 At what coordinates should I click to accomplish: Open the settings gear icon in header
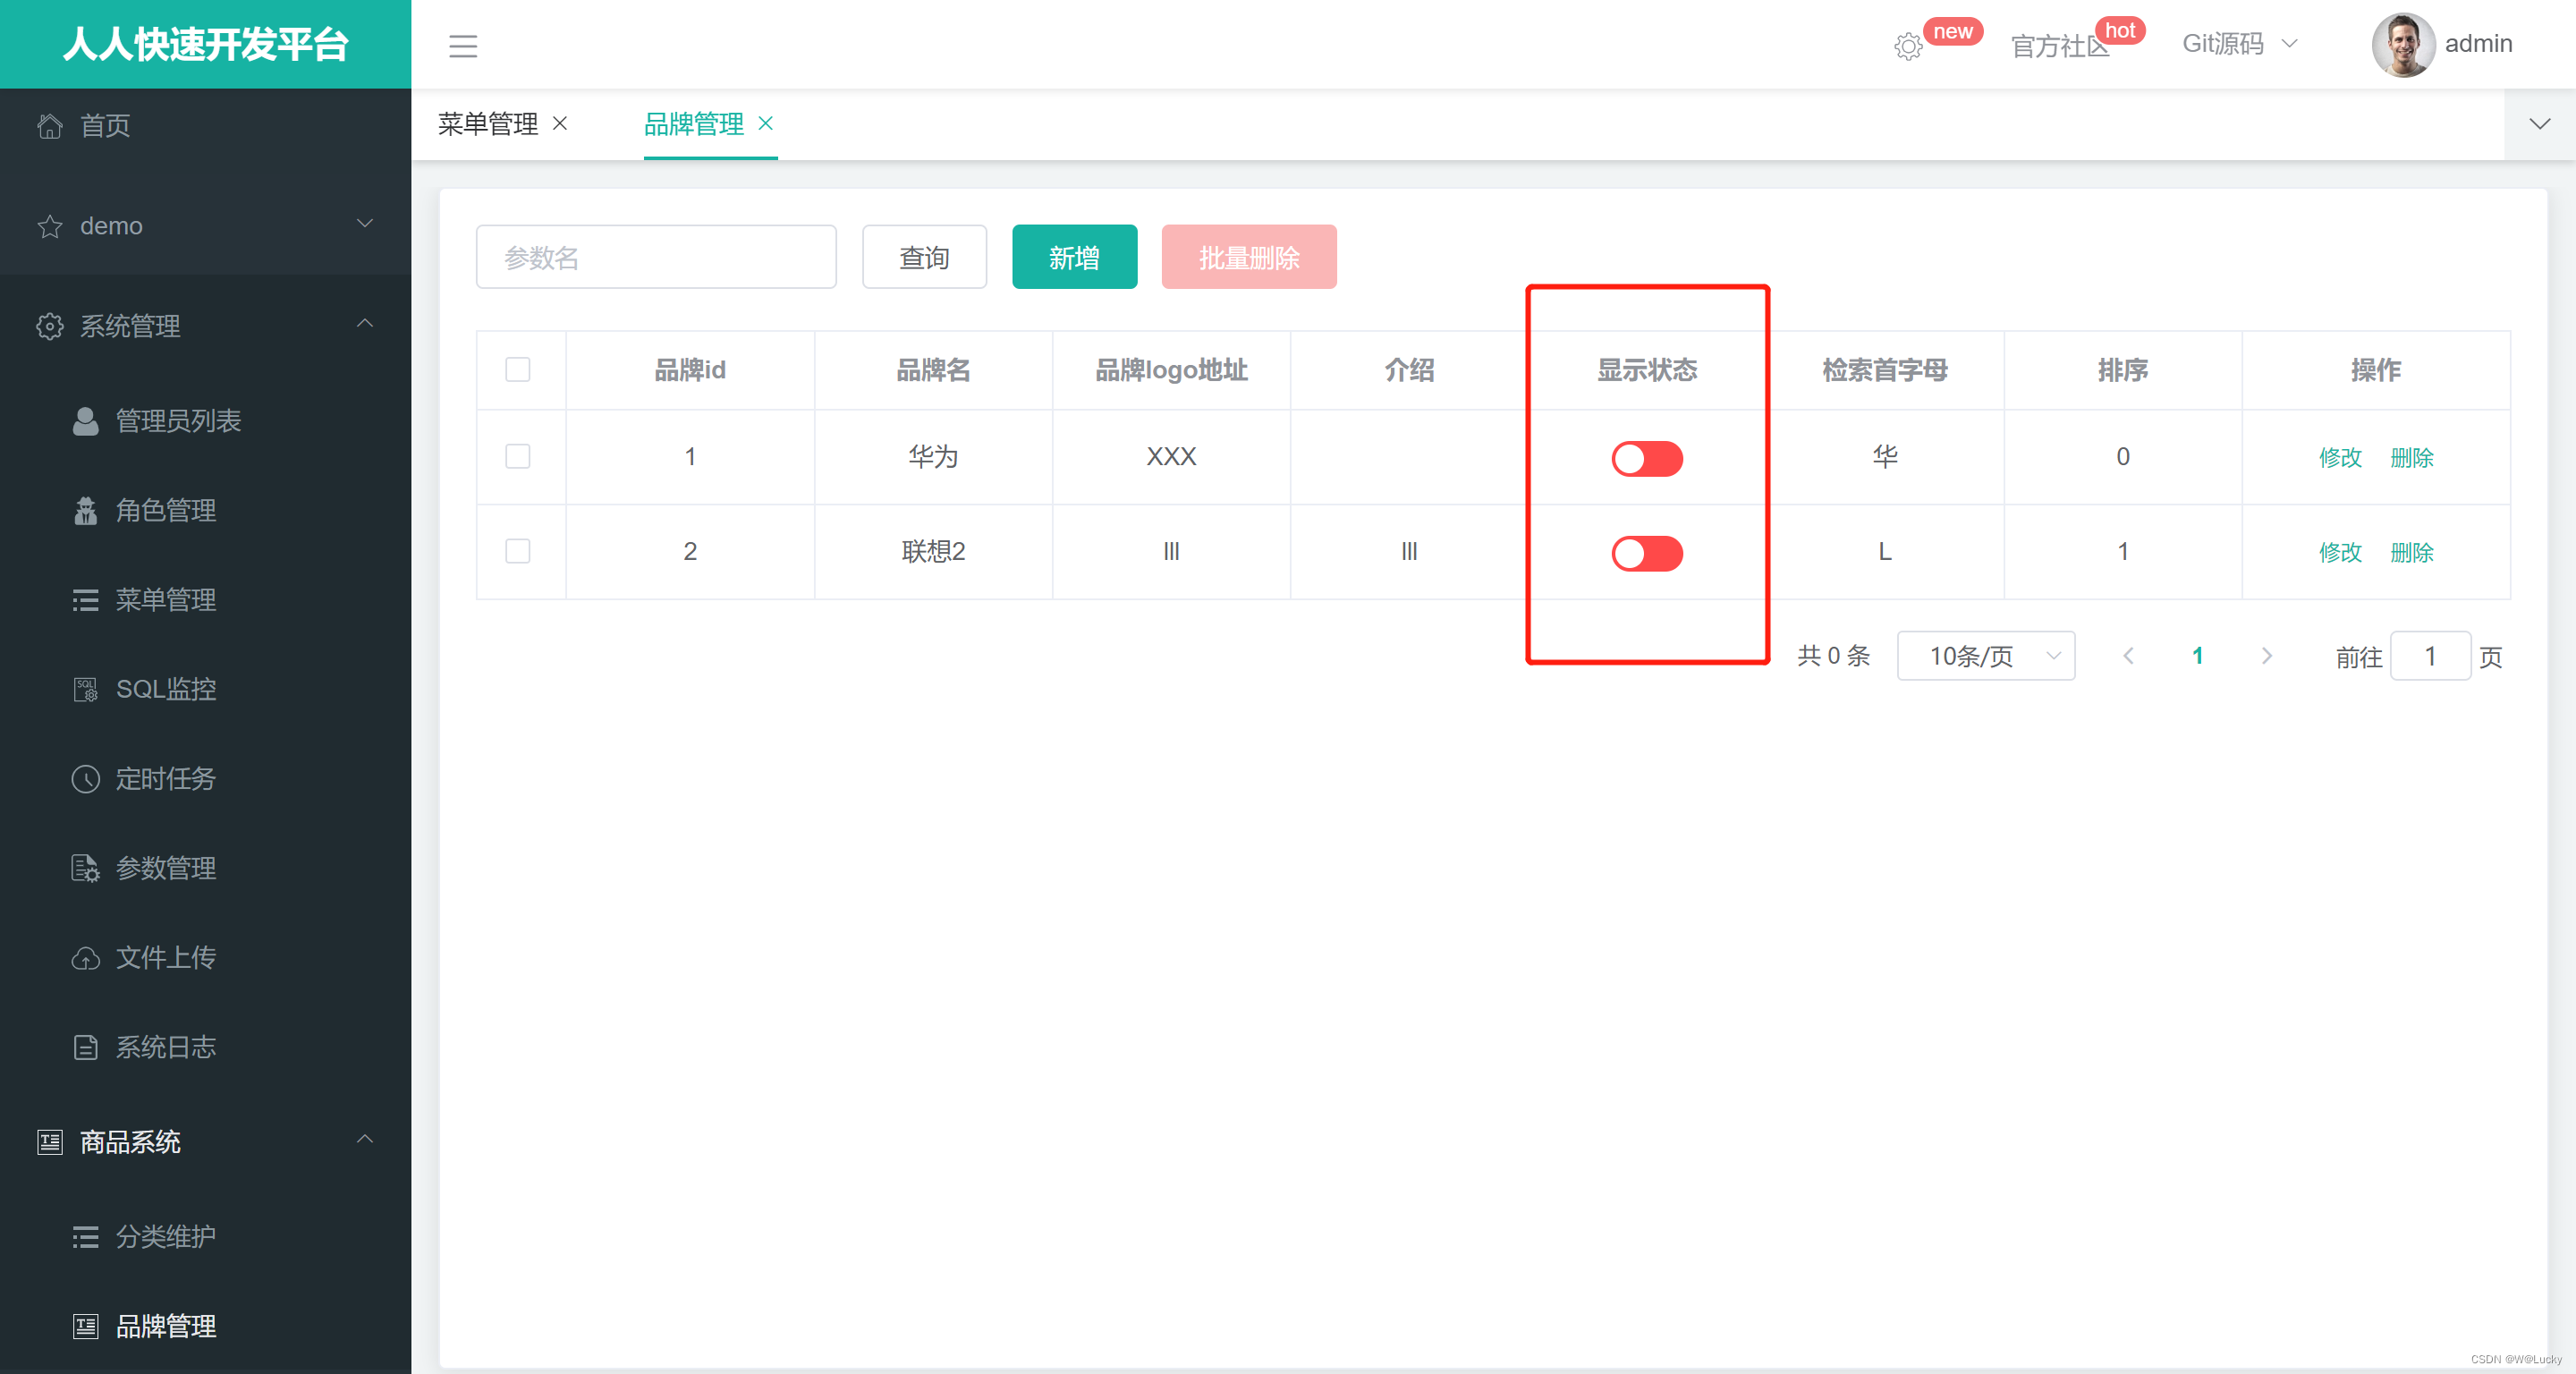pos(1907,47)
